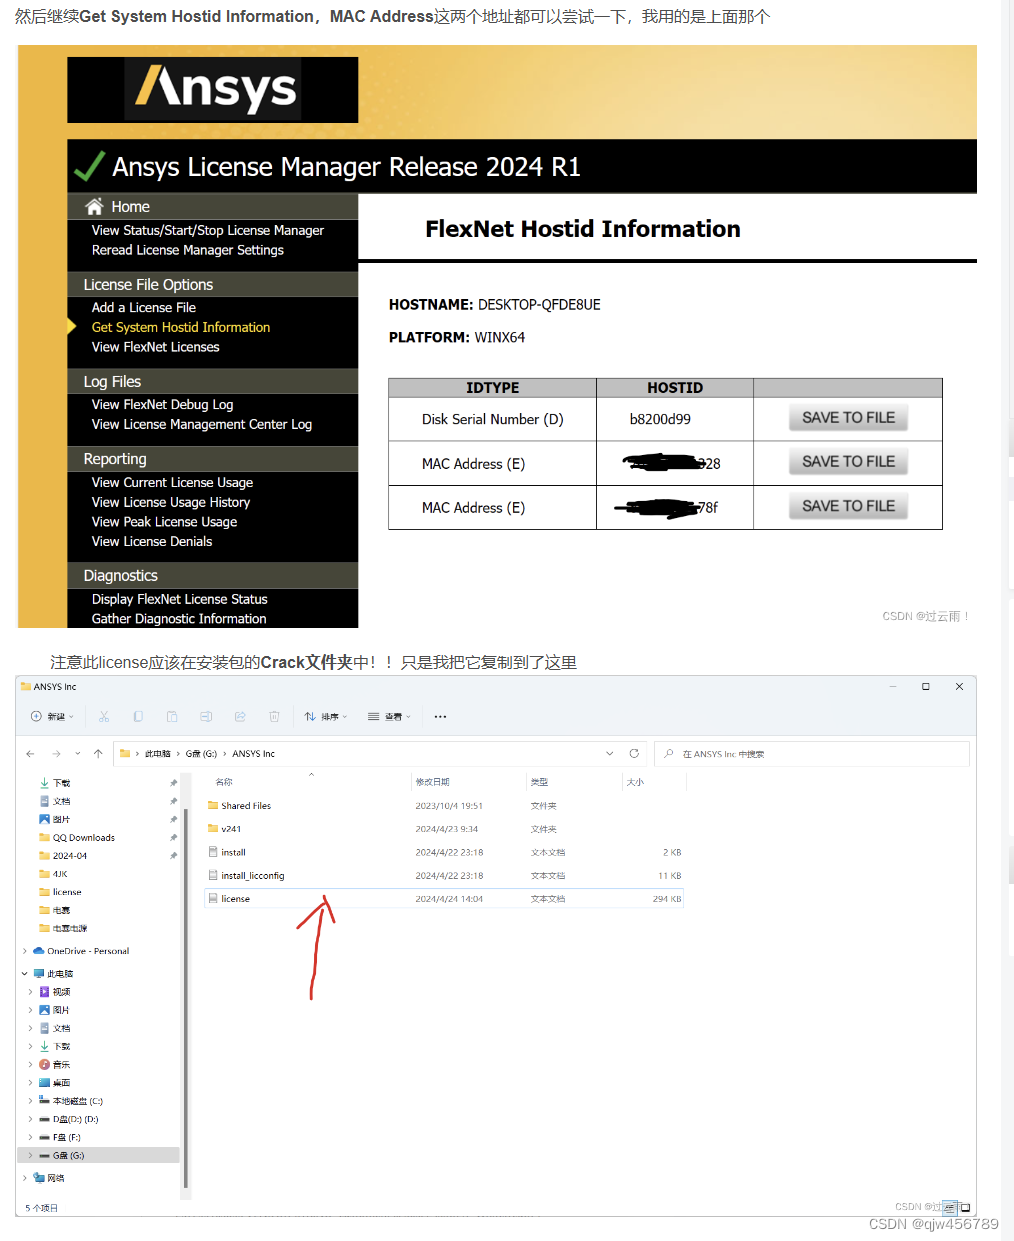Open Gather Diagnostic Information
The image size is (1014, 1241).
pos(179,619)
